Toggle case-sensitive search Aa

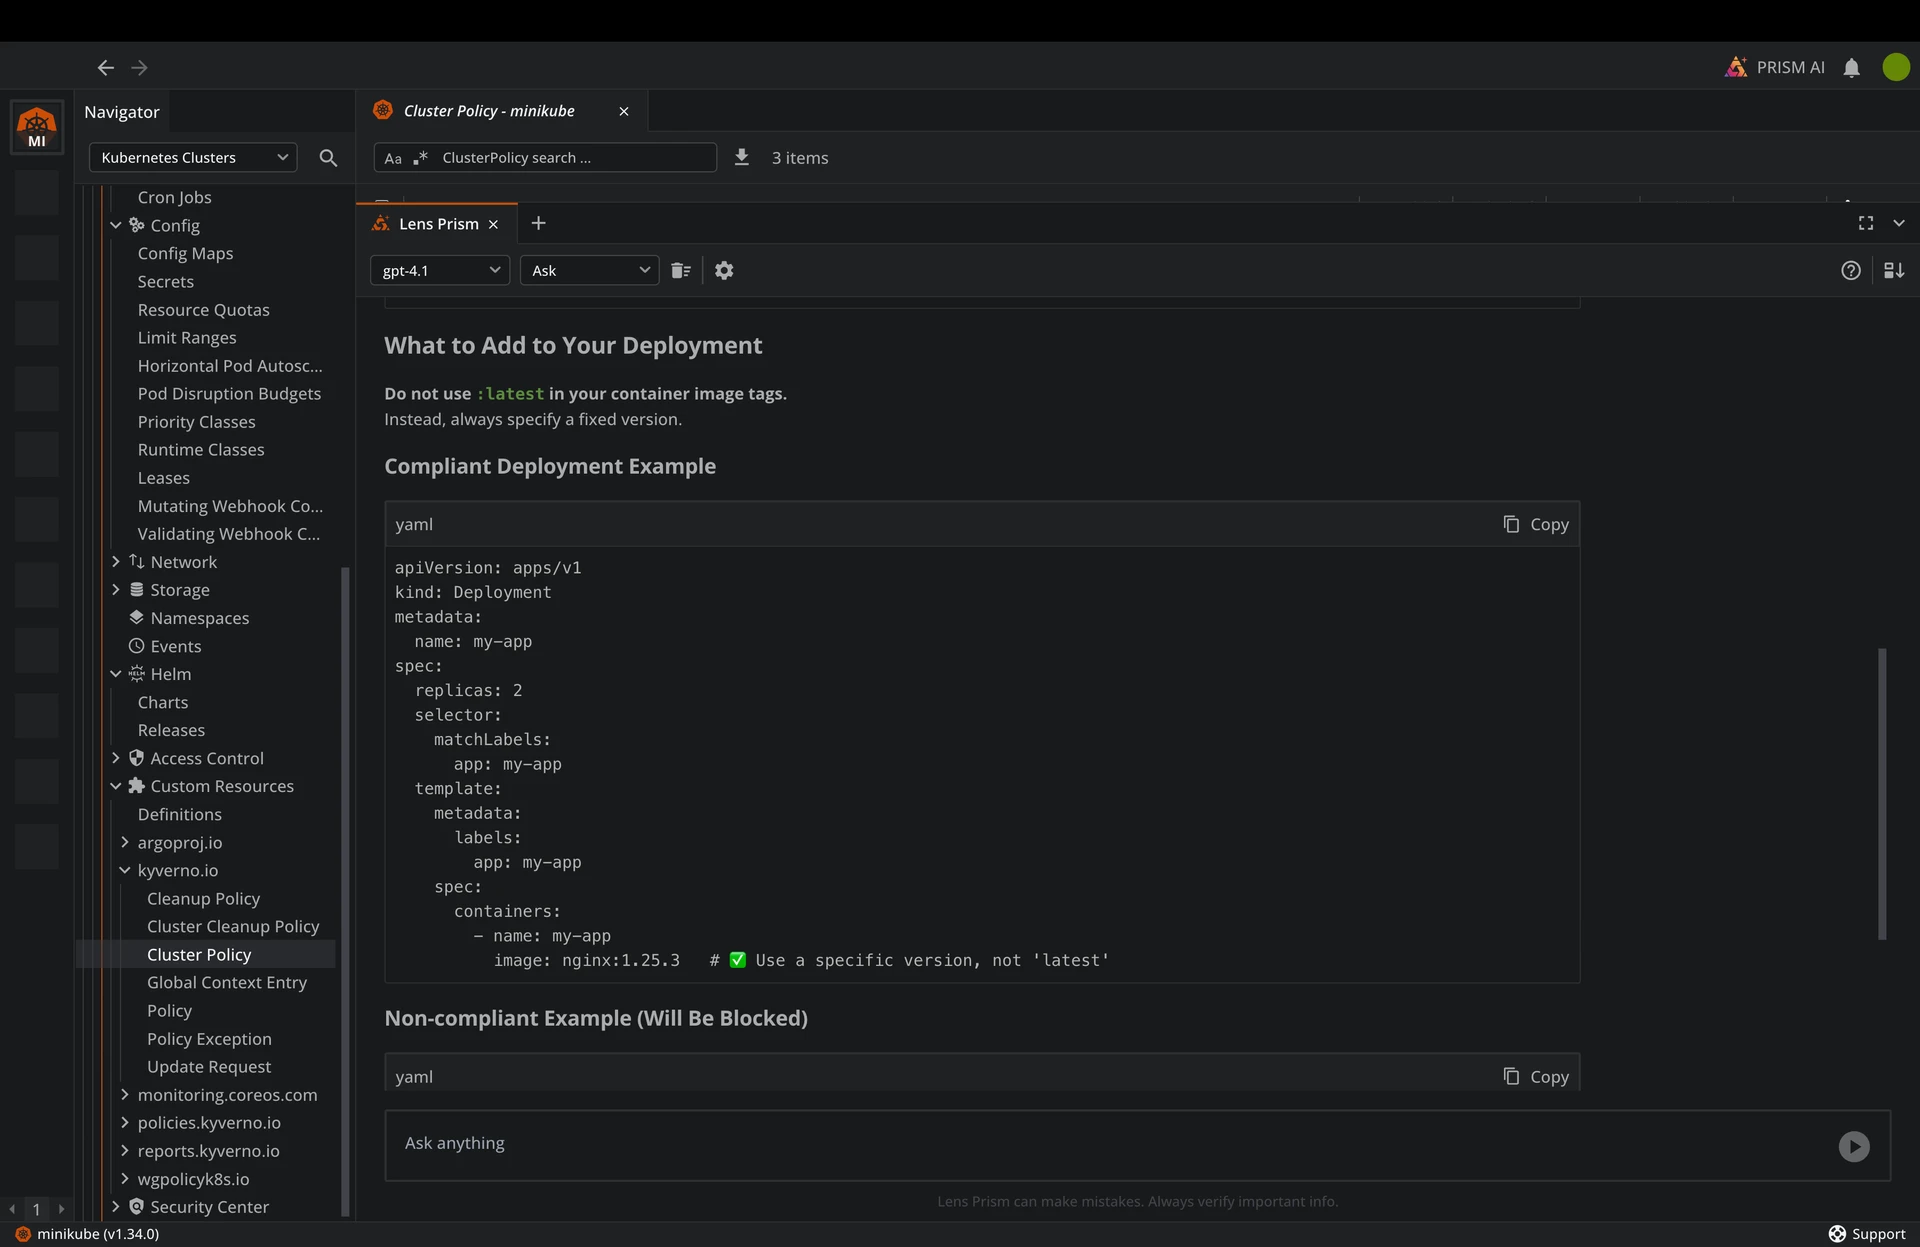point(393,159)
